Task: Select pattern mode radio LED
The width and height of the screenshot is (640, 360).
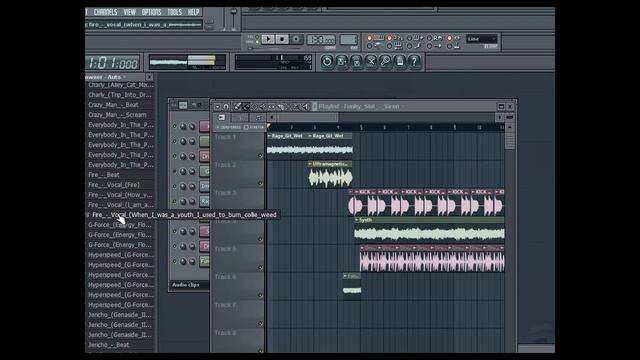Action: pos(257,37)
